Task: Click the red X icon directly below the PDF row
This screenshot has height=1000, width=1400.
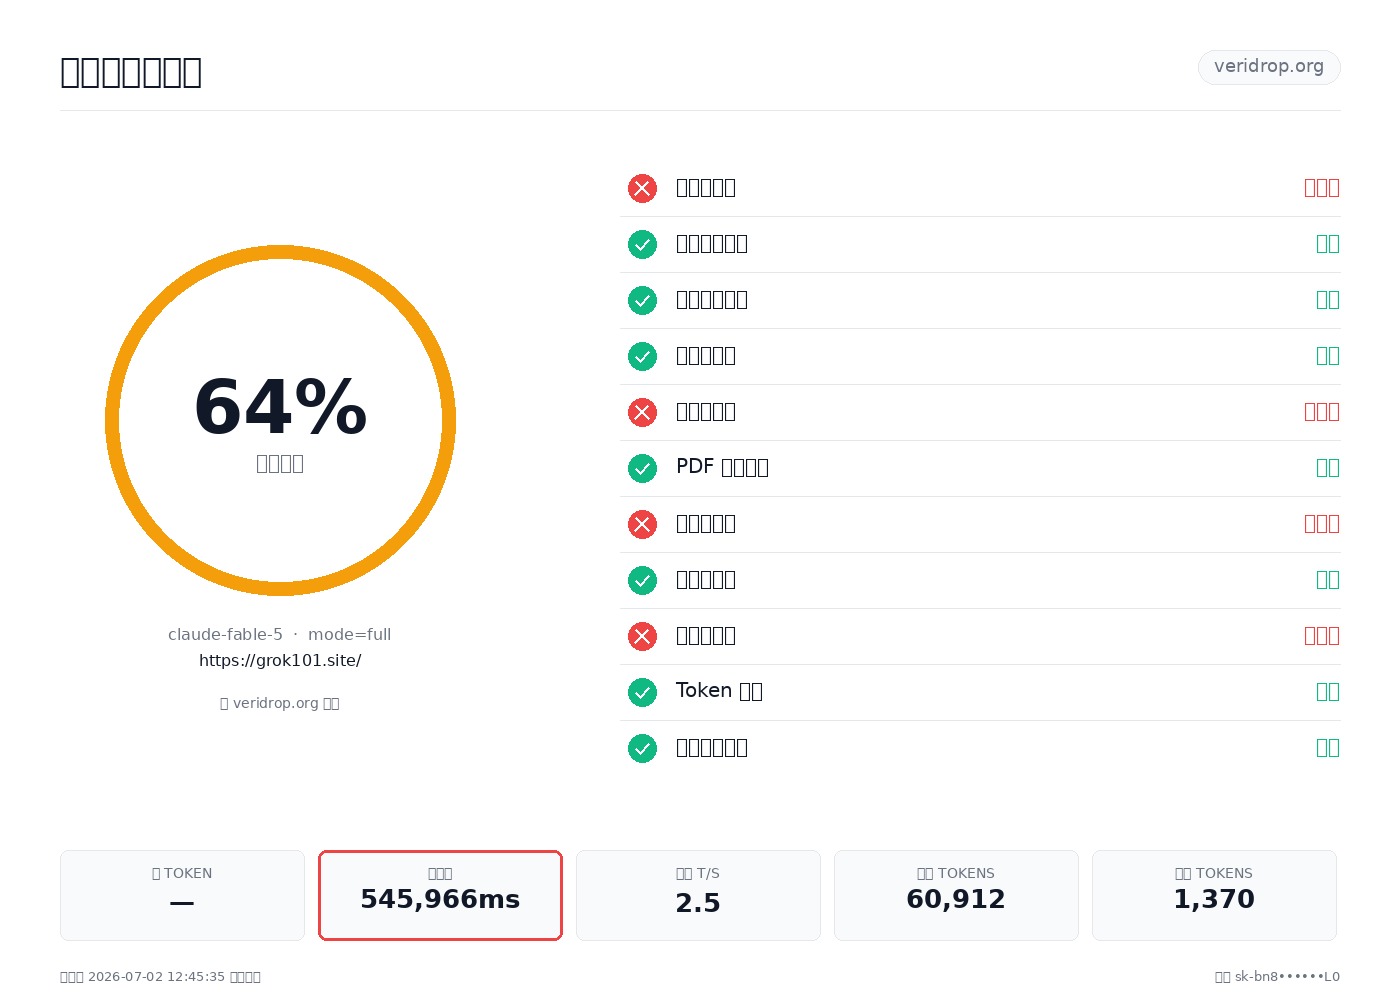Action: 642,524
